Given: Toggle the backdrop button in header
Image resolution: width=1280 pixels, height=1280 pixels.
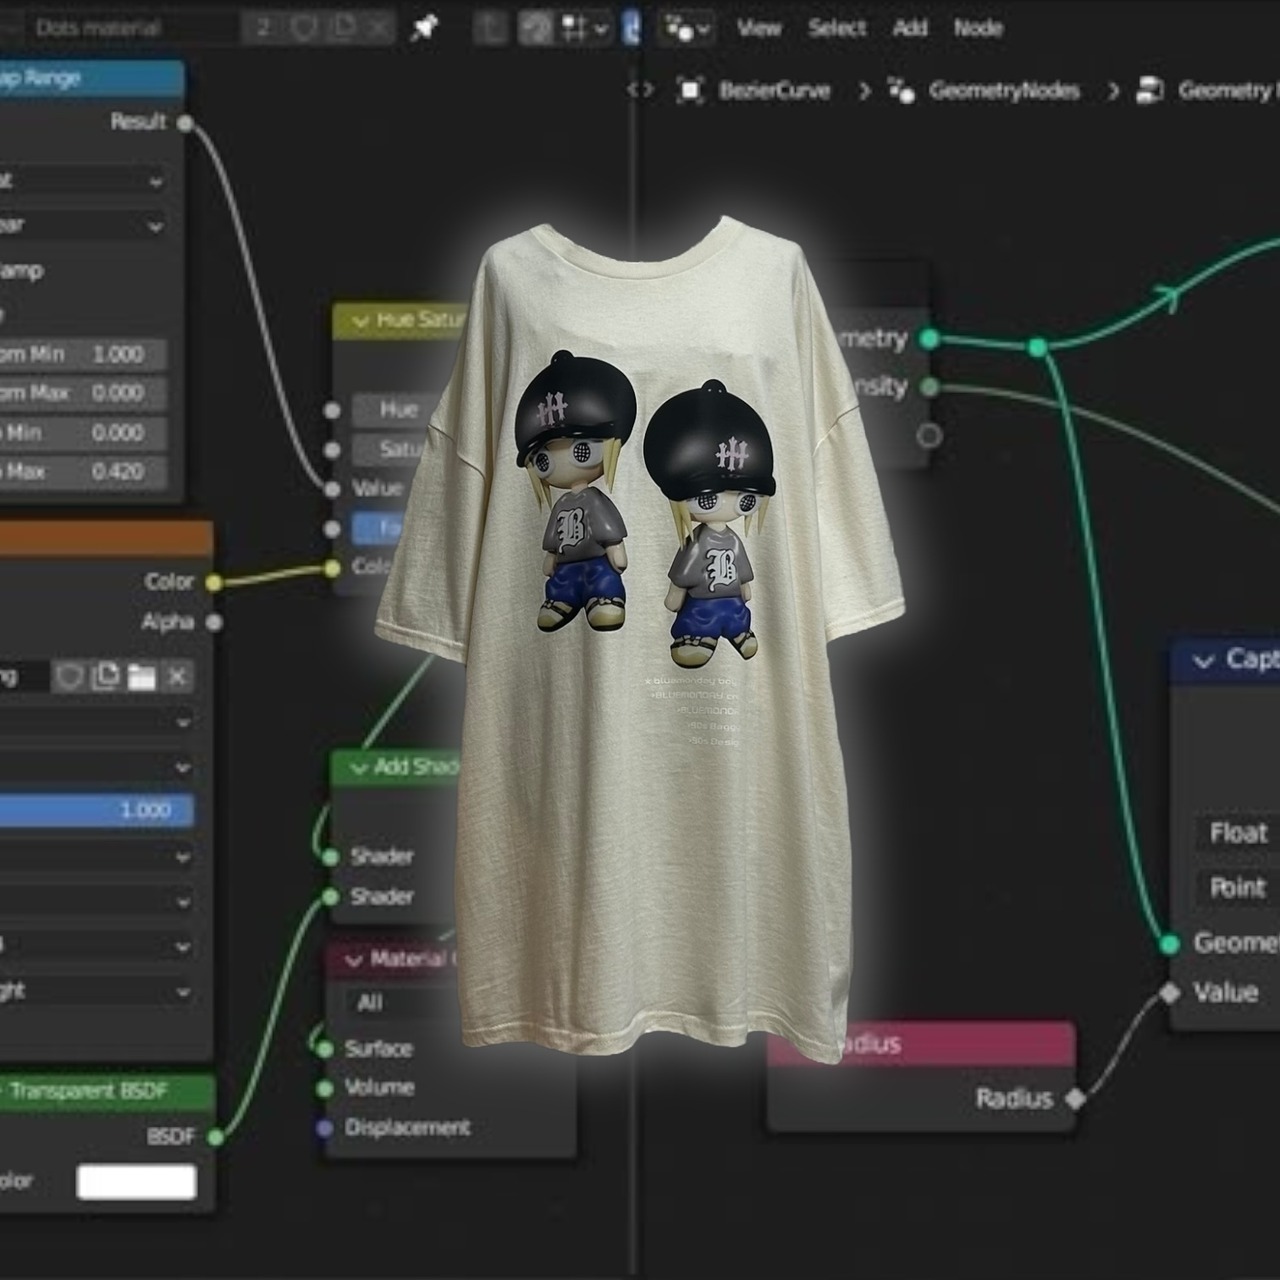Looking at the screenshot, I should point(536,29).
